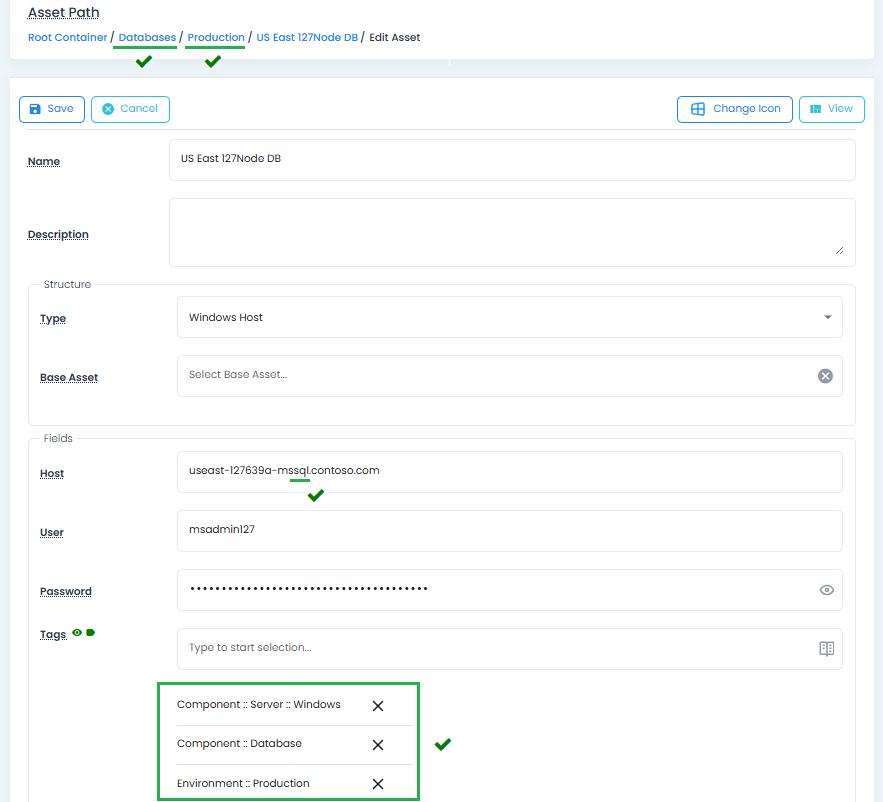Toggle the green eye icon beside Tags
Image resolution: width=883 pixels, height=802 pixels.
coord(77,632)
